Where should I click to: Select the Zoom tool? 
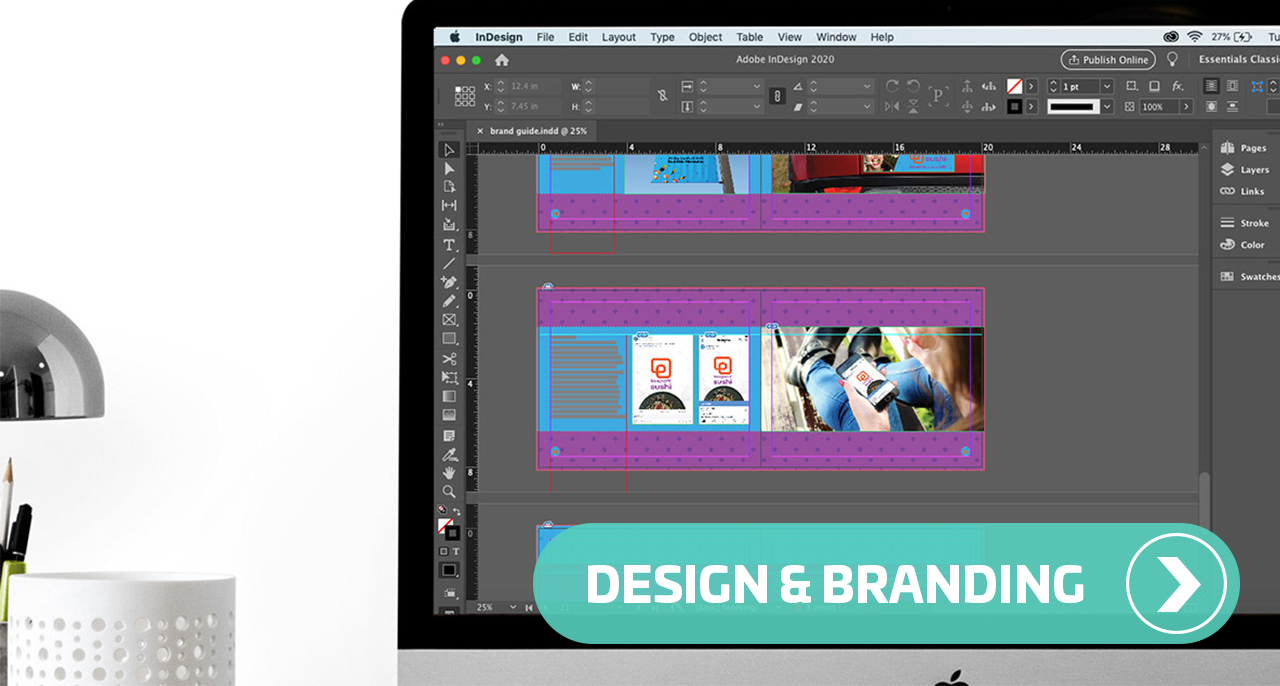tap(449, 490)
